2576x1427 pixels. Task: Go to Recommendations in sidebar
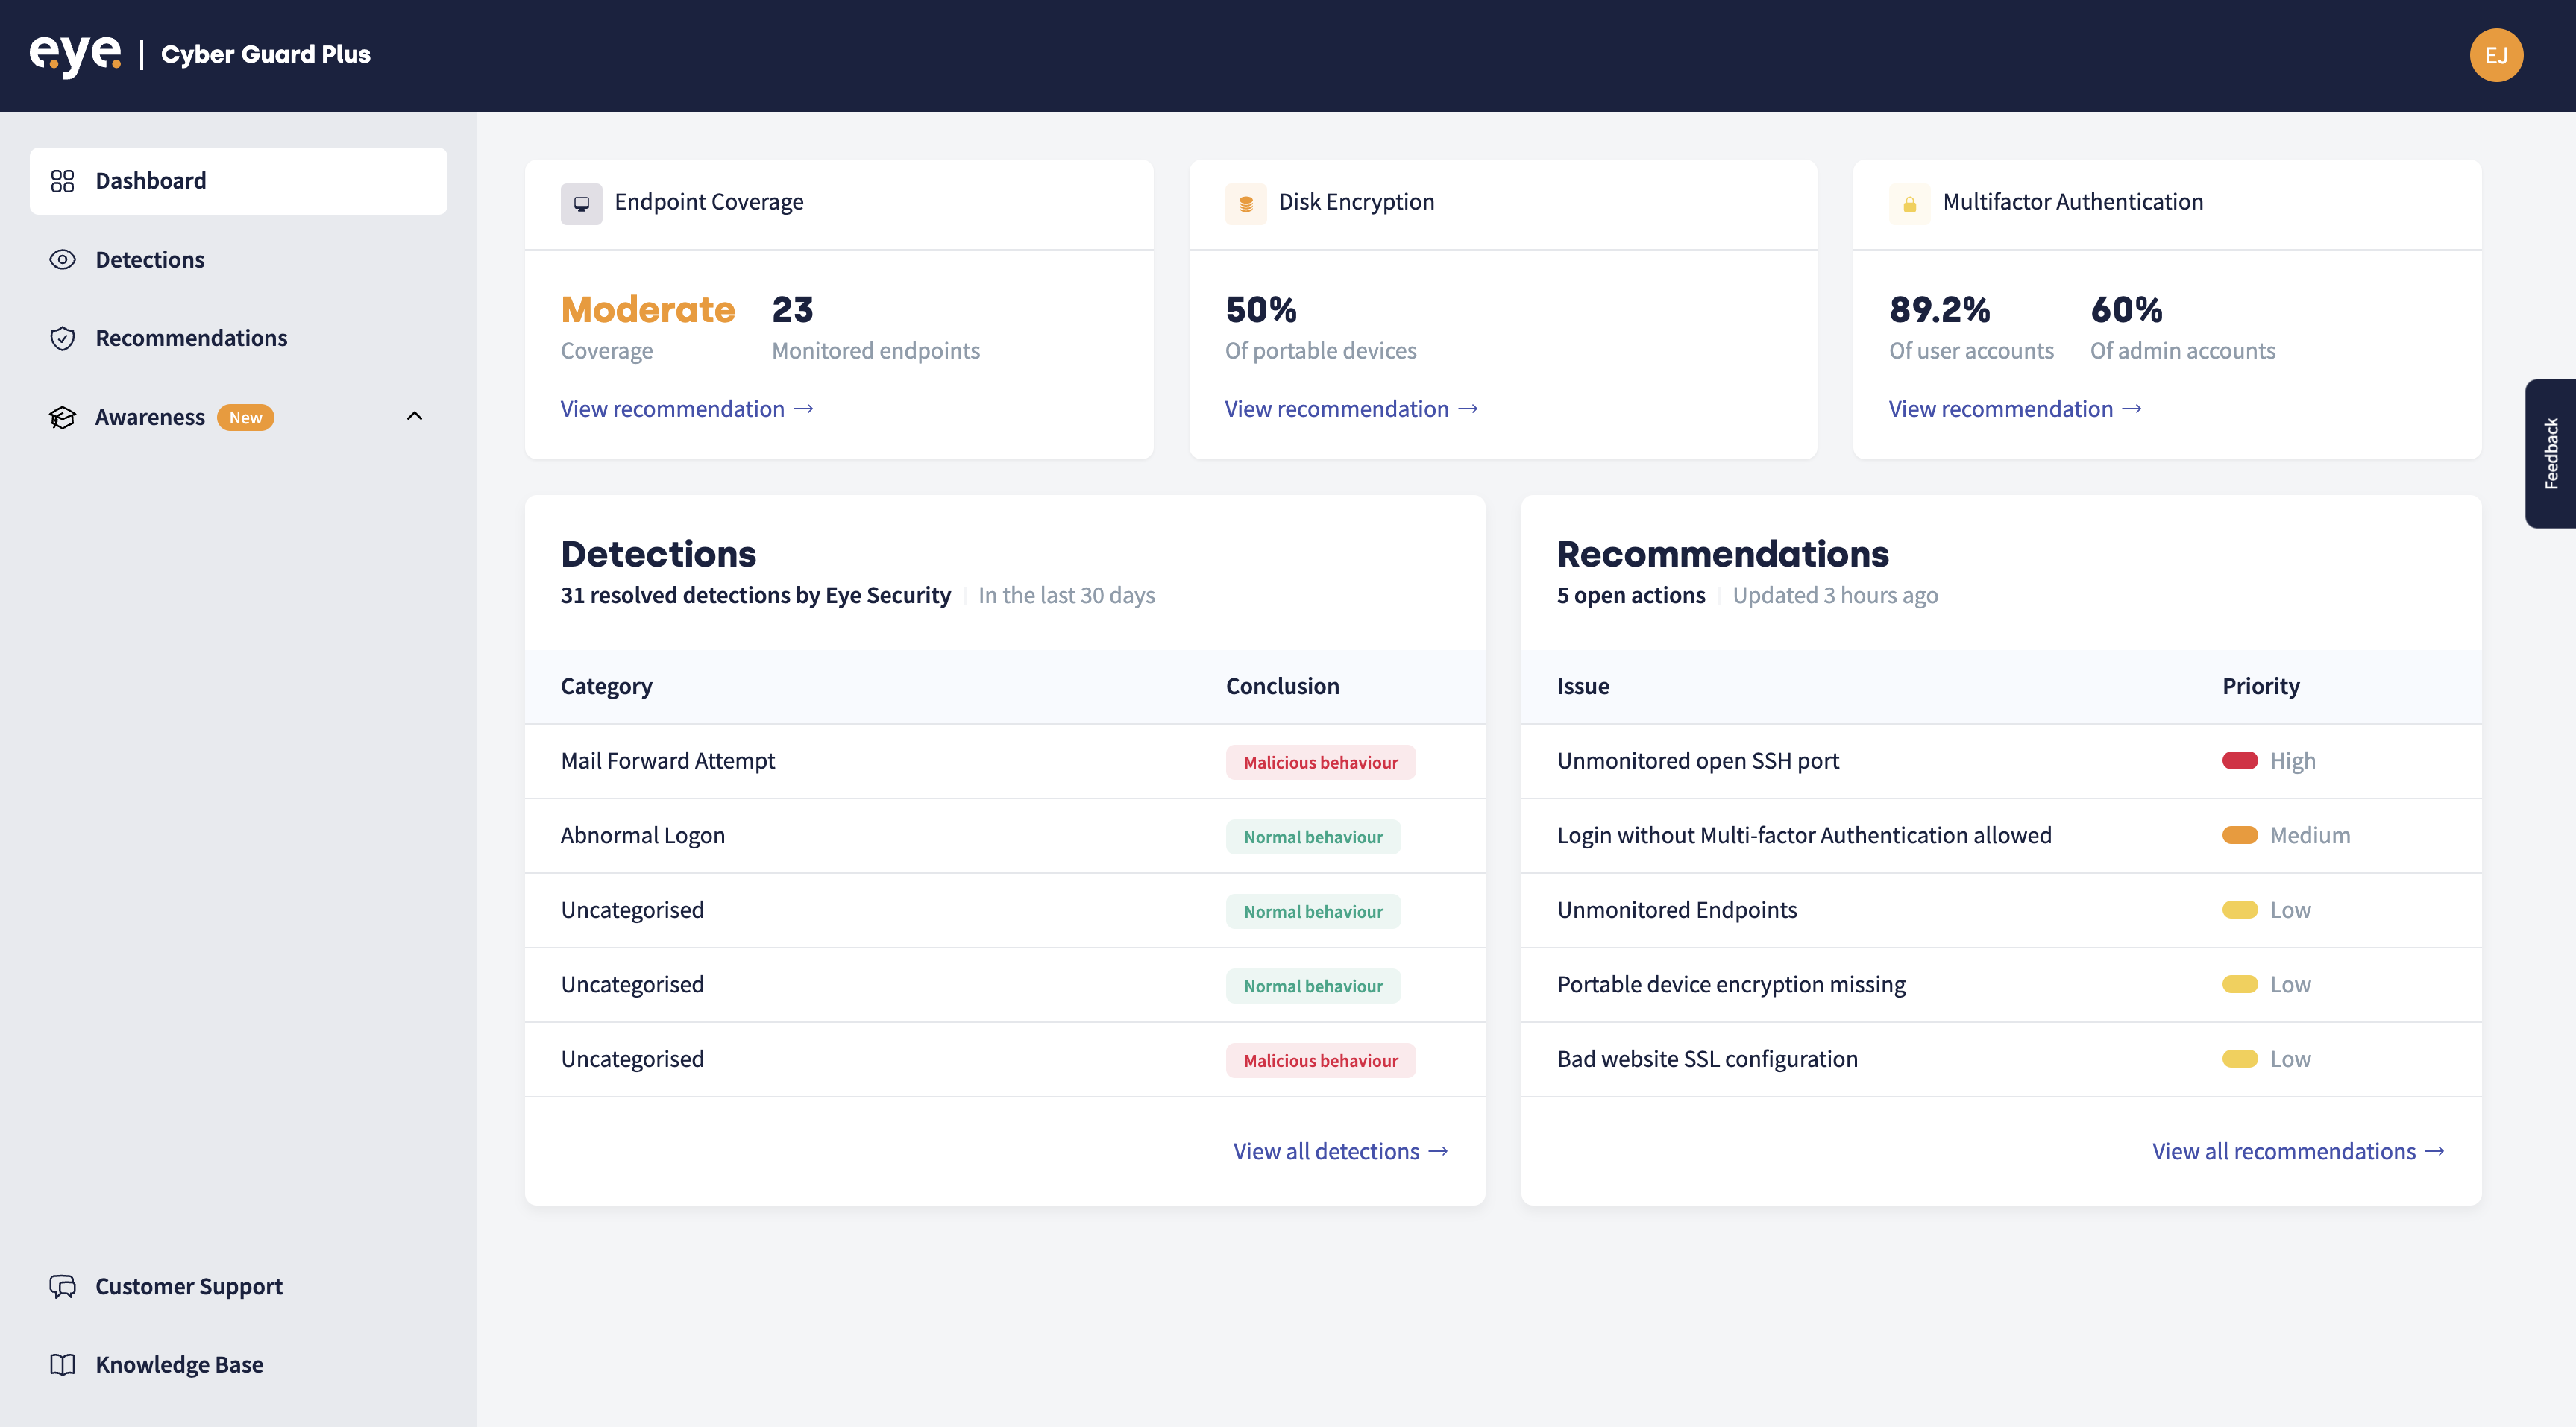click(191, 338)
